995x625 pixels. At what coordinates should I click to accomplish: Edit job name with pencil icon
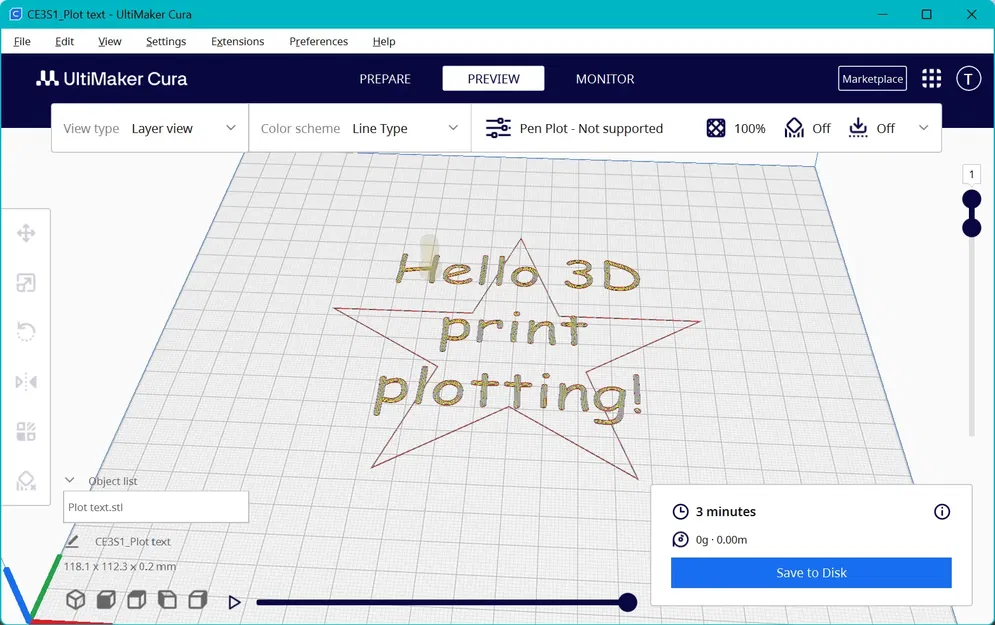point(72,541)
